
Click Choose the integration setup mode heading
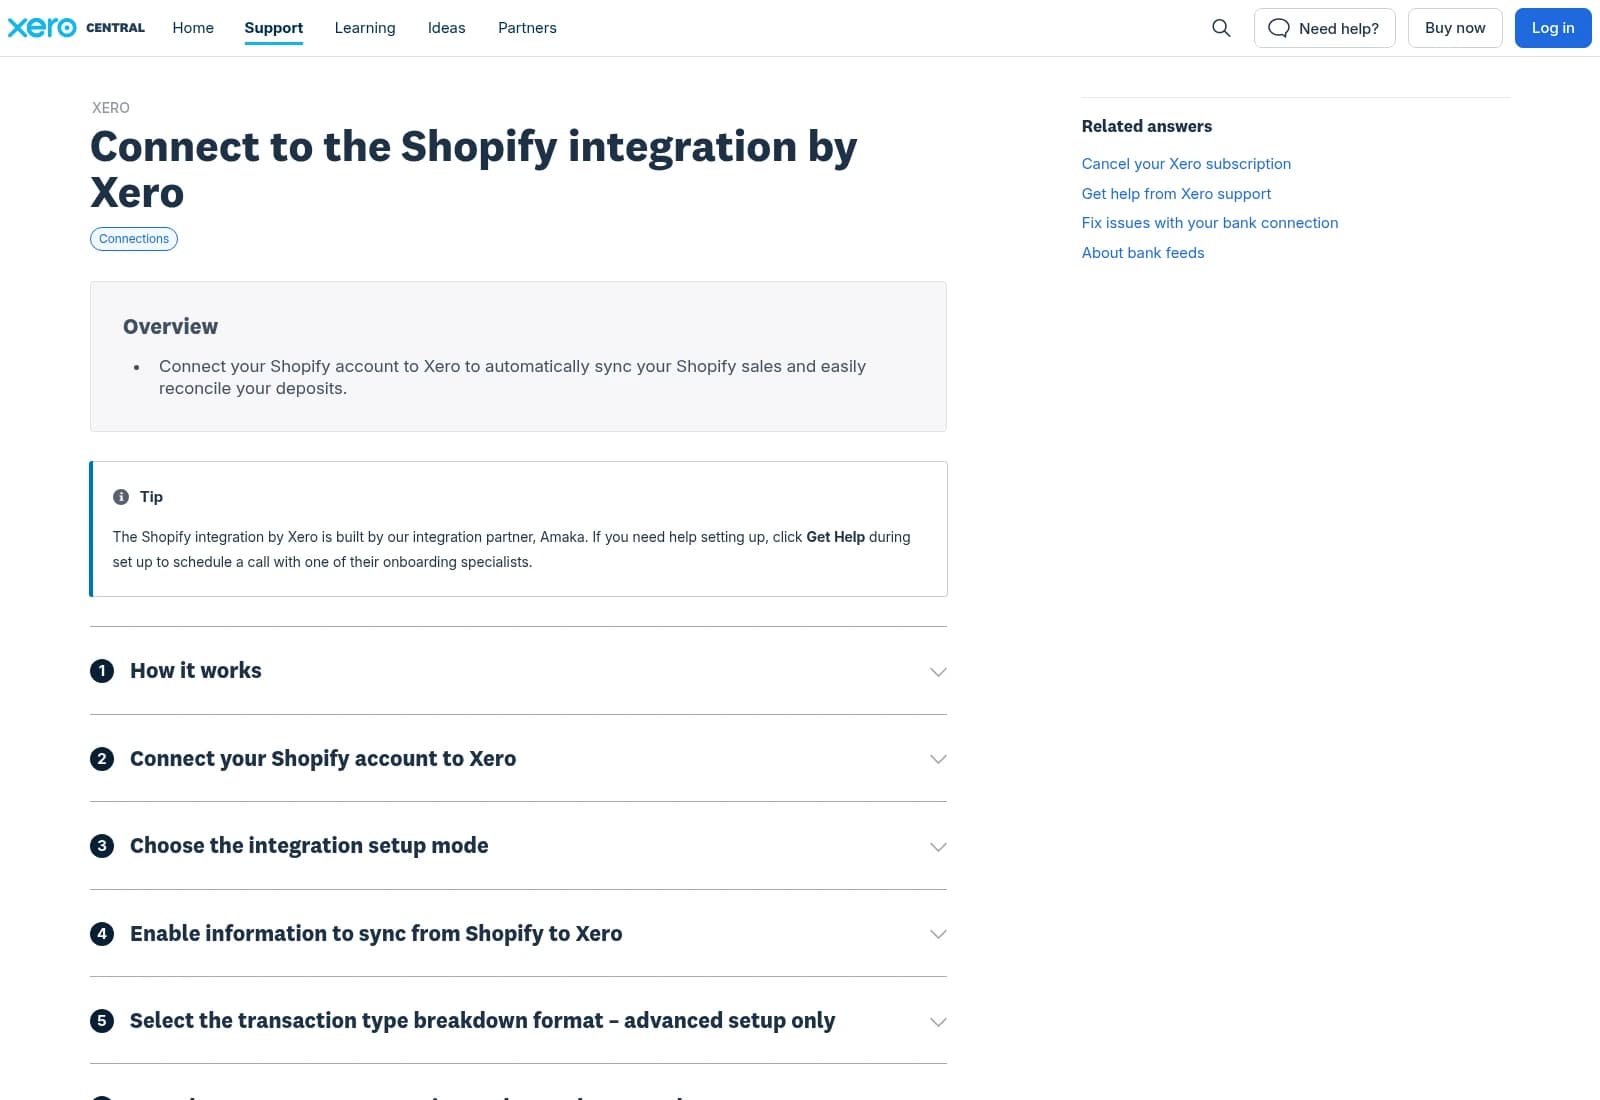(309, 846)
